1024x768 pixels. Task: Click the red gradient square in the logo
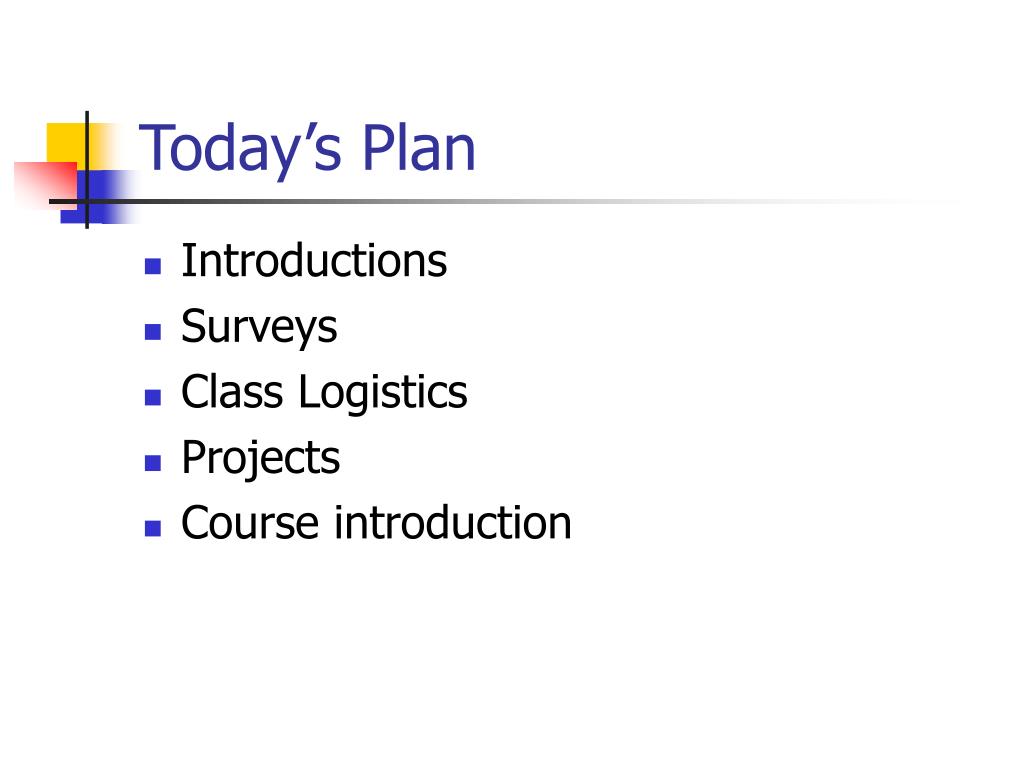[x=44, y=184]
